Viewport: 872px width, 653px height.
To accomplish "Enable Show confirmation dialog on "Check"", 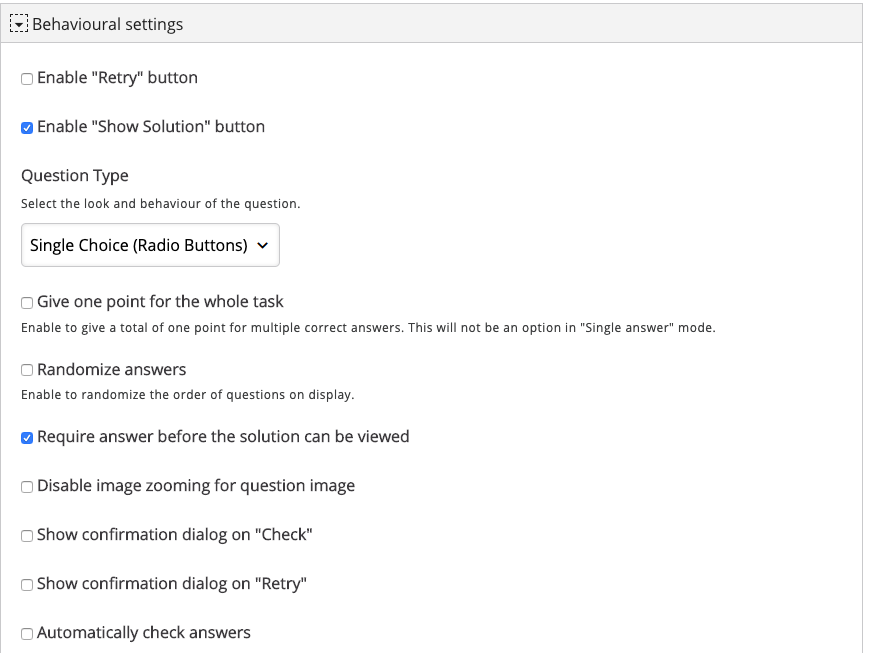I will [x=27, y=536].
